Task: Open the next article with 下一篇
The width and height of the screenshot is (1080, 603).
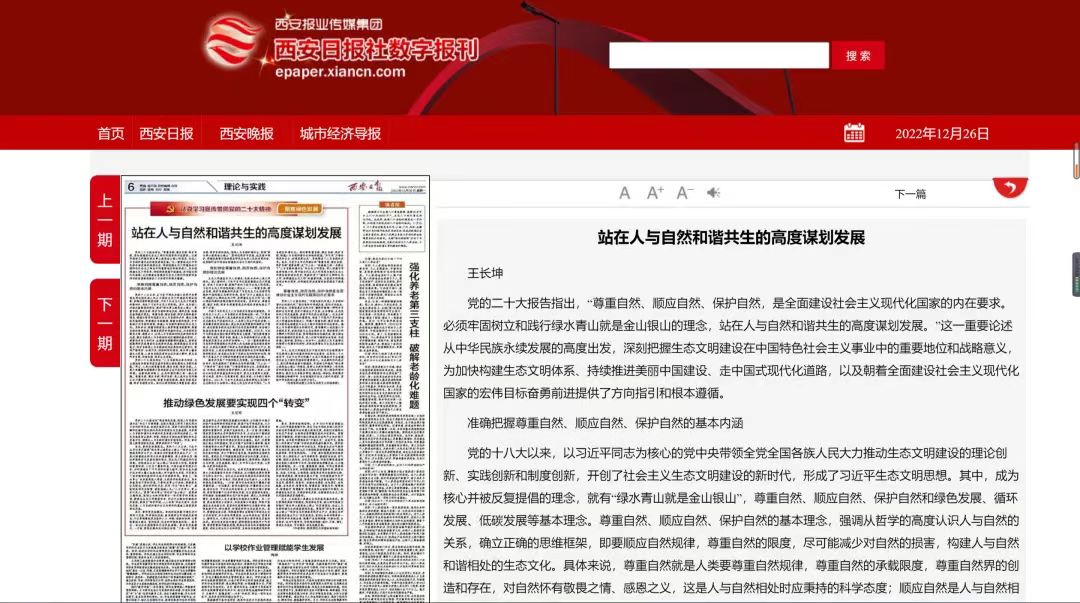Action: point(910,194)
